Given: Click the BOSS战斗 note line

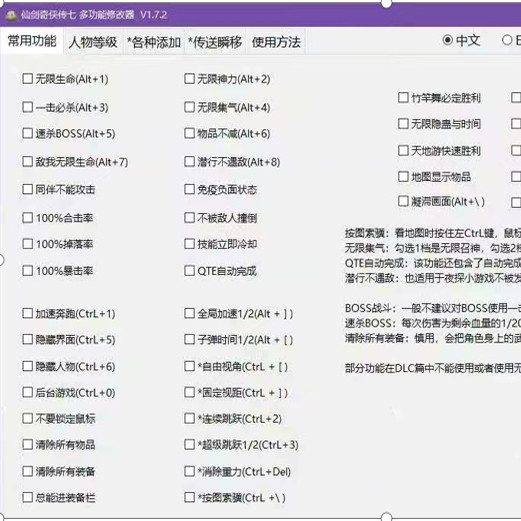Looking at the screenshot, I should (433, 308).
